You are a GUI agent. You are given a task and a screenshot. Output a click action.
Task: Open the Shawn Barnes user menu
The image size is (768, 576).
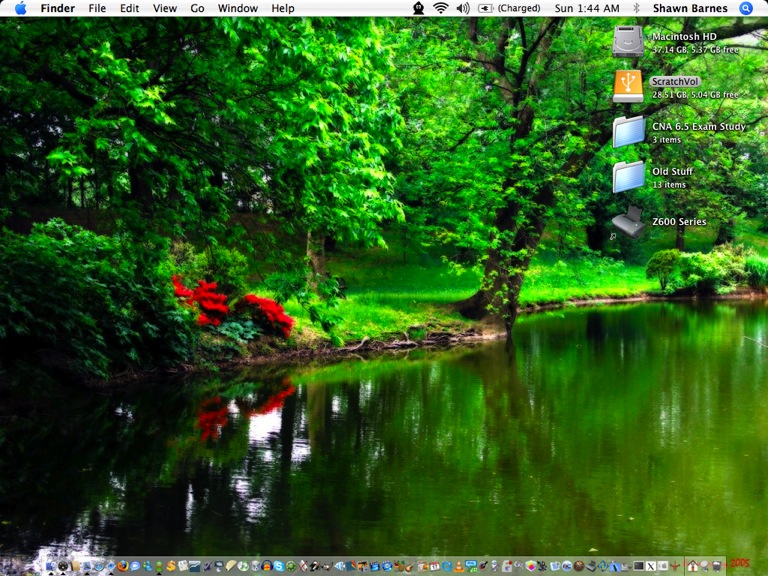[690, 8]
